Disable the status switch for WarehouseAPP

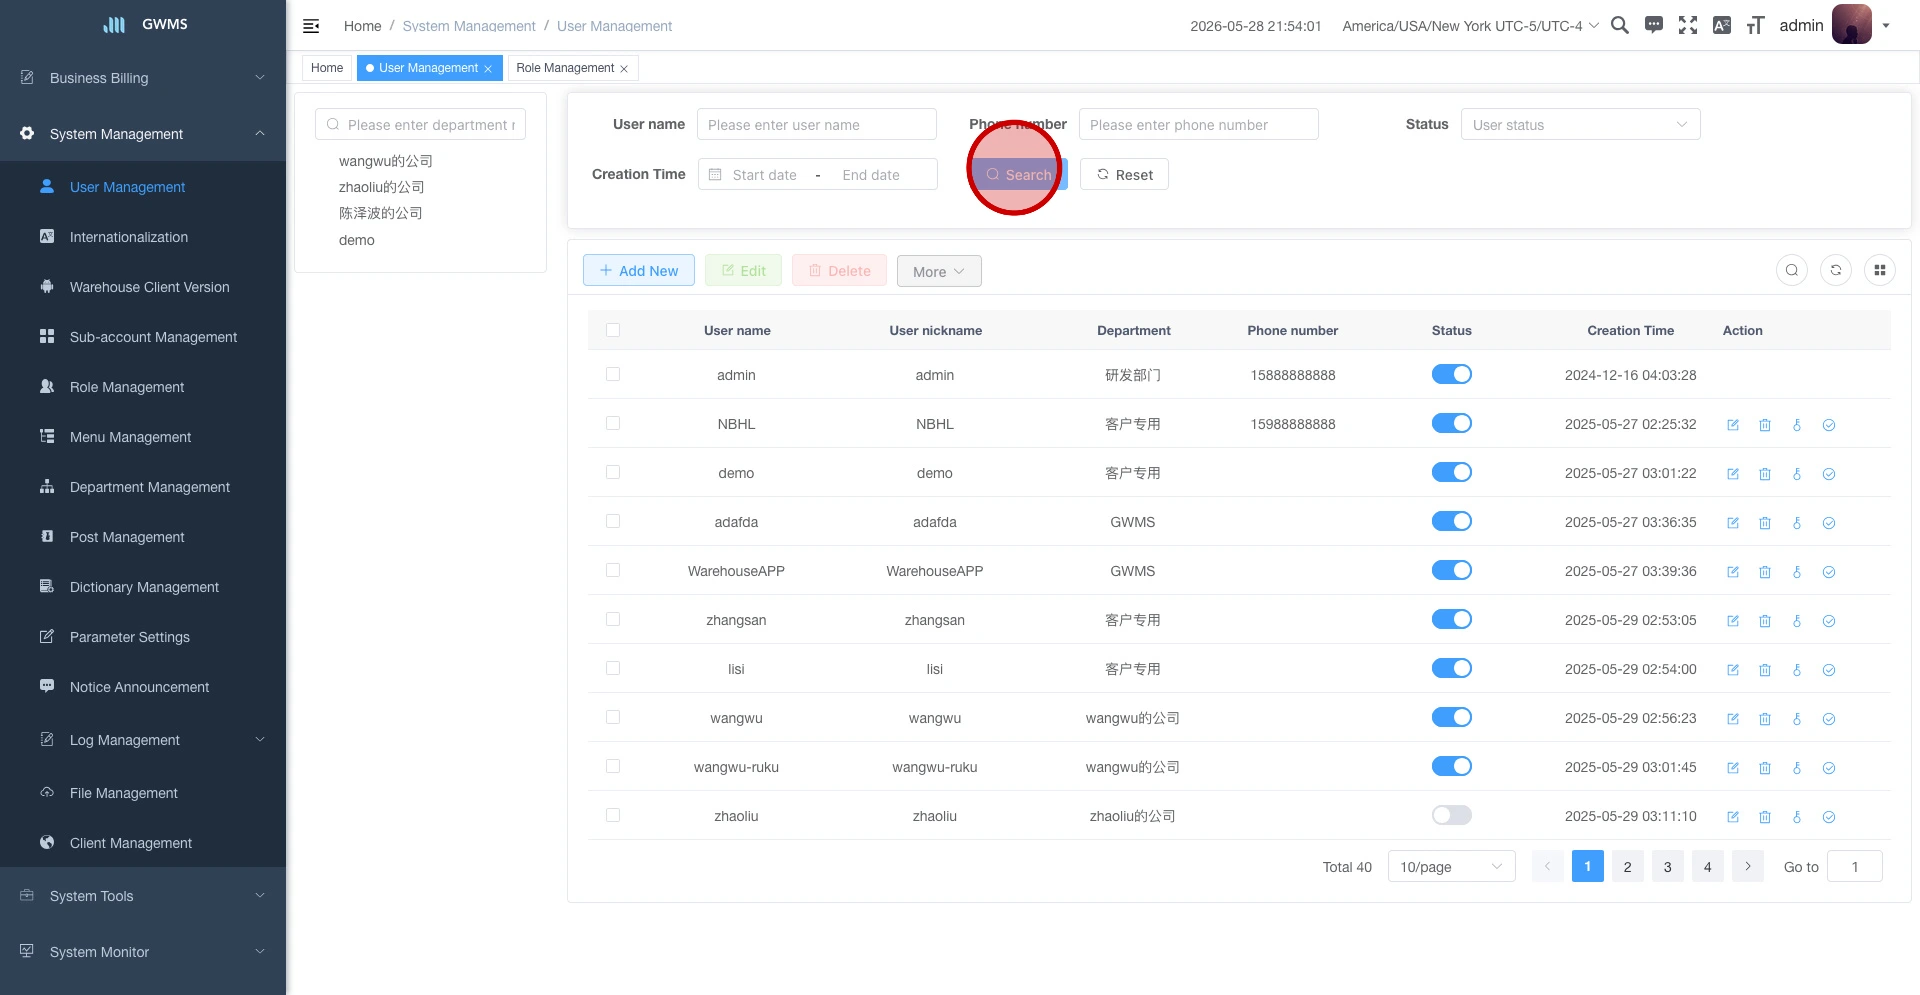point(1451,570)
